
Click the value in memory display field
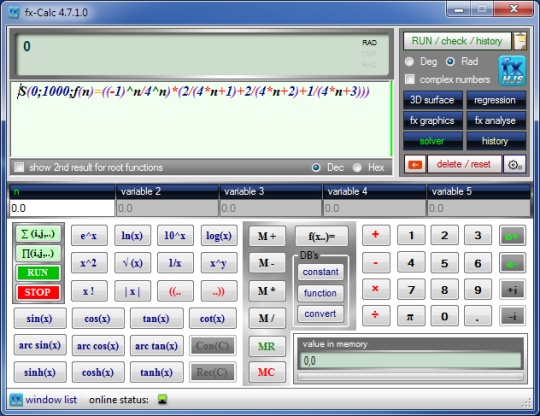[x=411, y=361]
